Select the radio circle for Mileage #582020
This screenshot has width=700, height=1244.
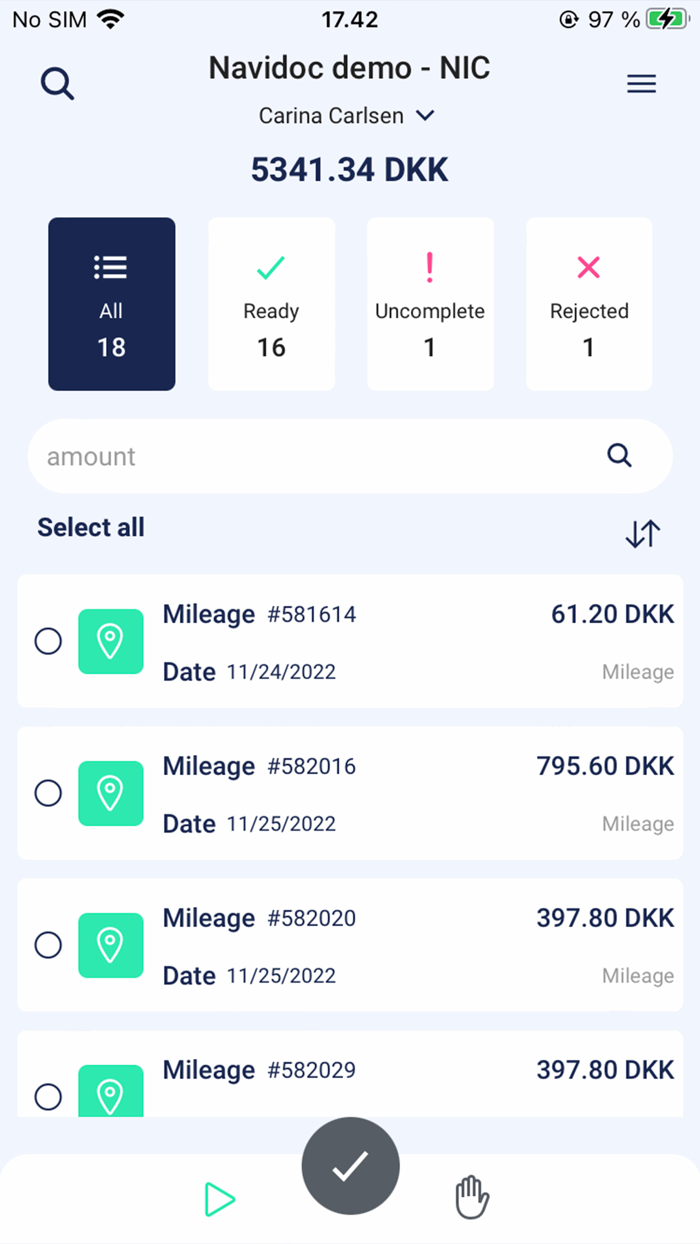click(48, 945)
